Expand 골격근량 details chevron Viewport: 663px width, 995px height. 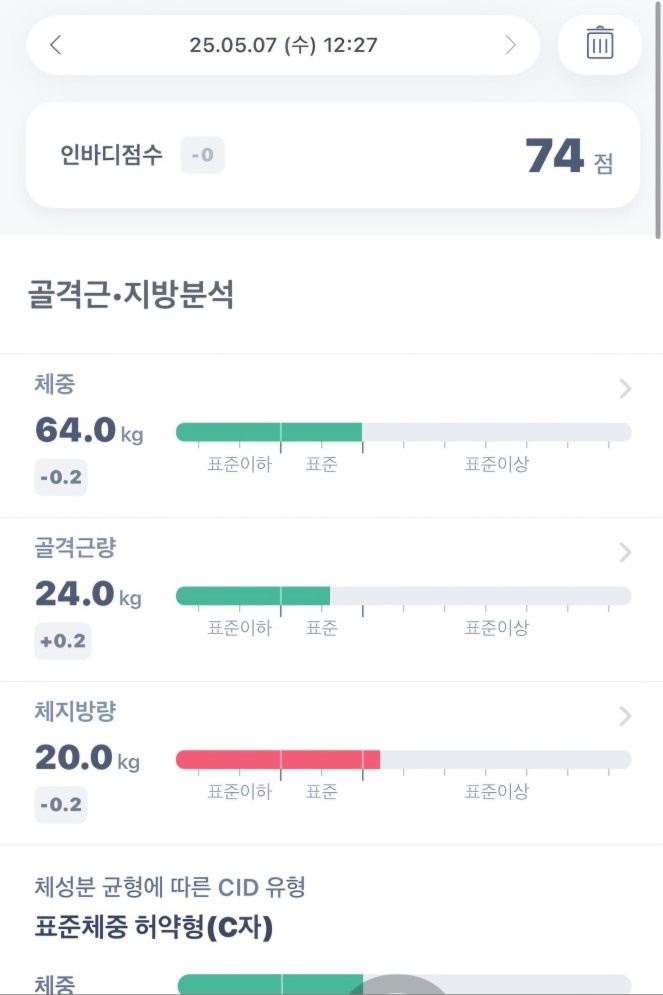(625, 552)
